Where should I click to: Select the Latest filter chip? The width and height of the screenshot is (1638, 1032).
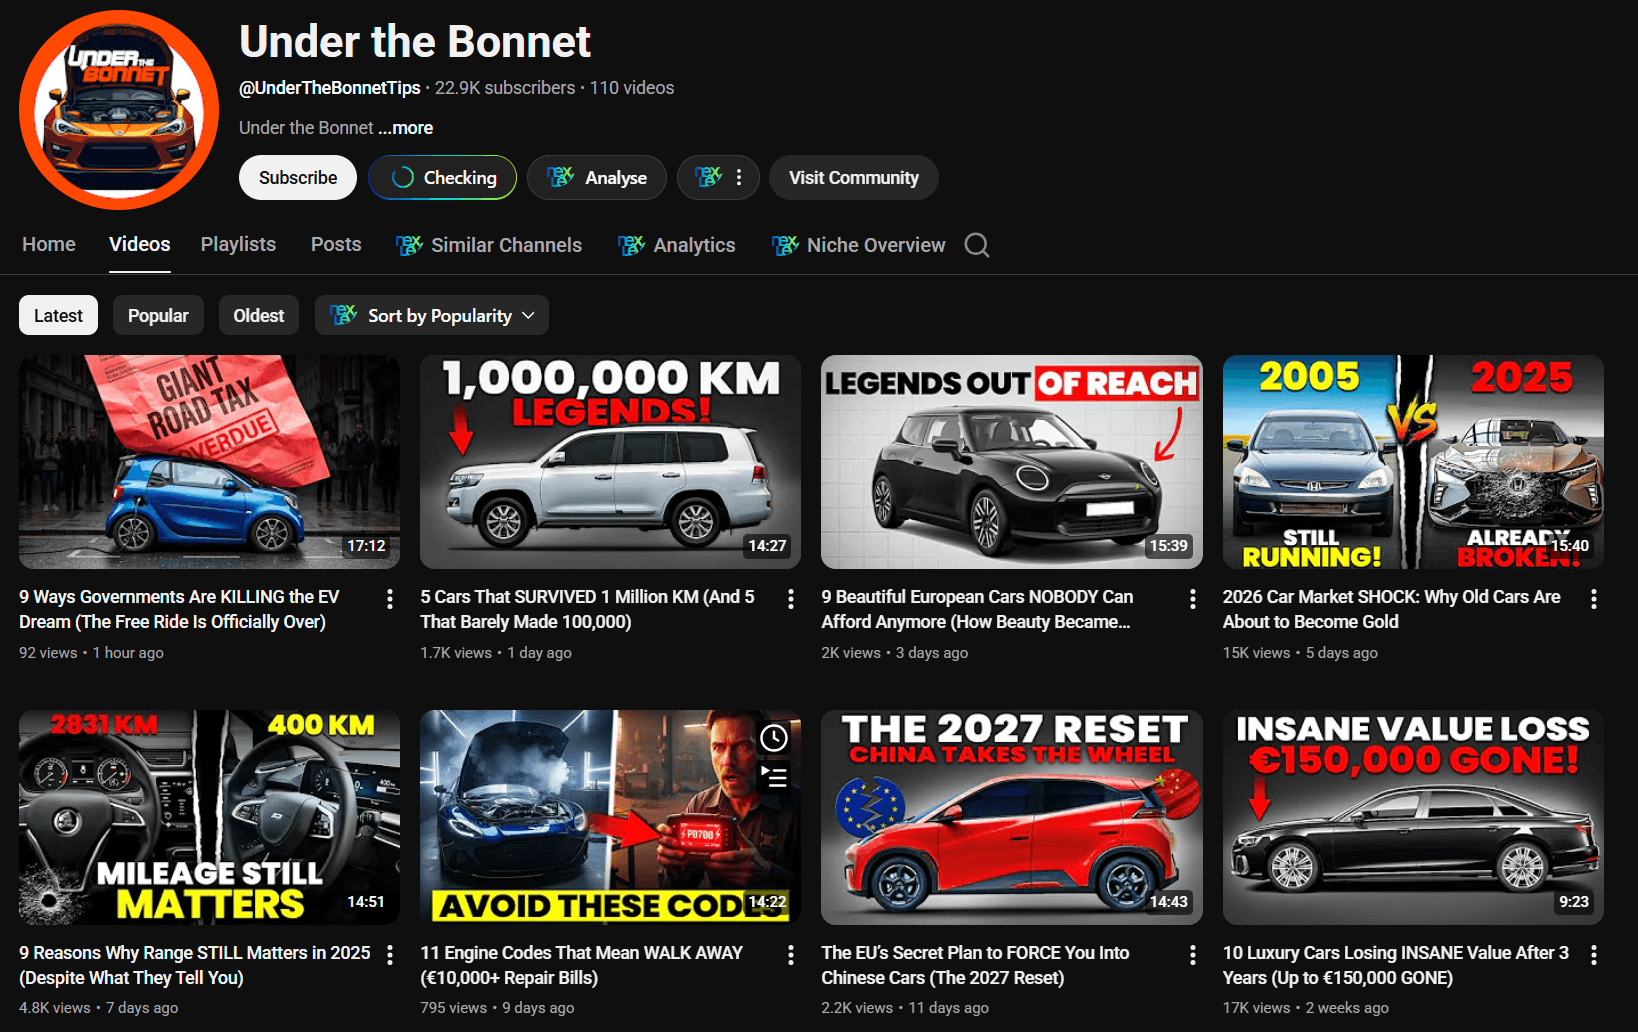(58, 316)
